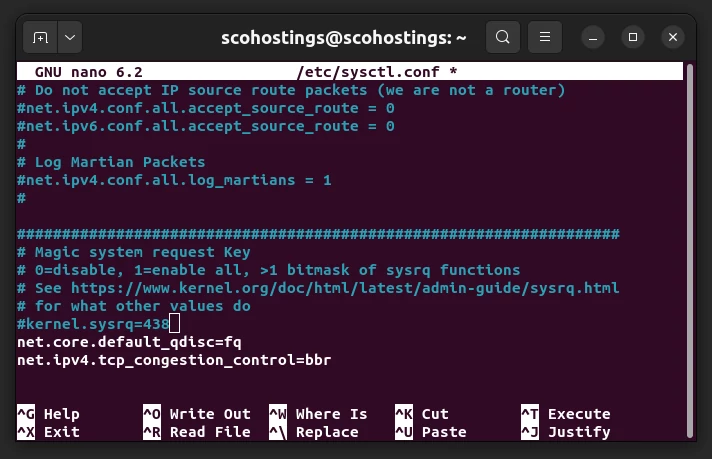This screenshot has width=712, height=459.
Task: Click the ^O Write Out shortcut
Action: coord(197,414)
